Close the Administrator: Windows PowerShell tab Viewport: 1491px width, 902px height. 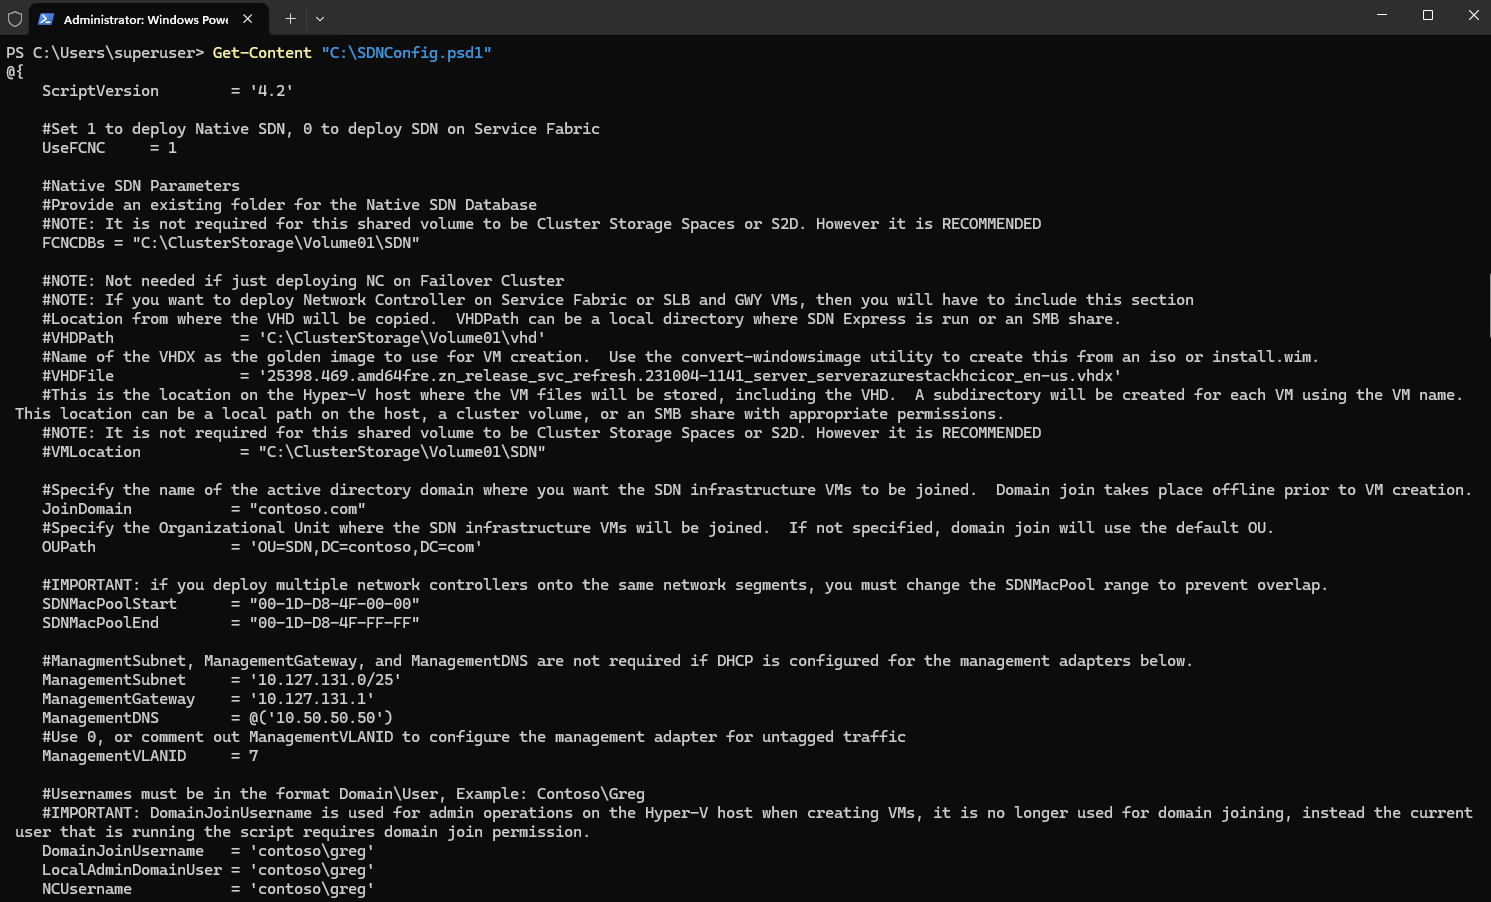pyautogui.click(x=248, y=19)
